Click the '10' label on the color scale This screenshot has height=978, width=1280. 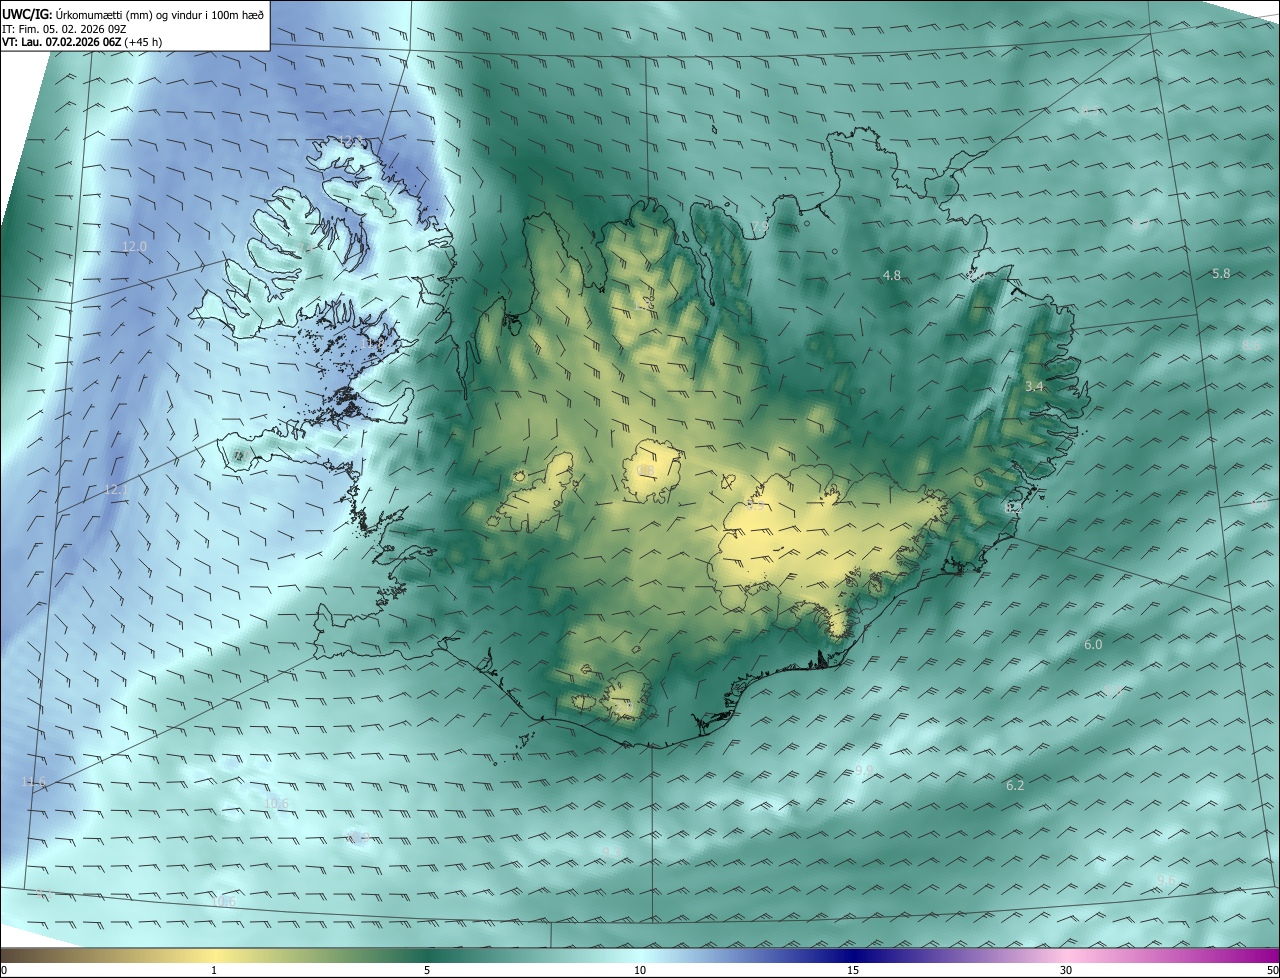coord(640,970)
